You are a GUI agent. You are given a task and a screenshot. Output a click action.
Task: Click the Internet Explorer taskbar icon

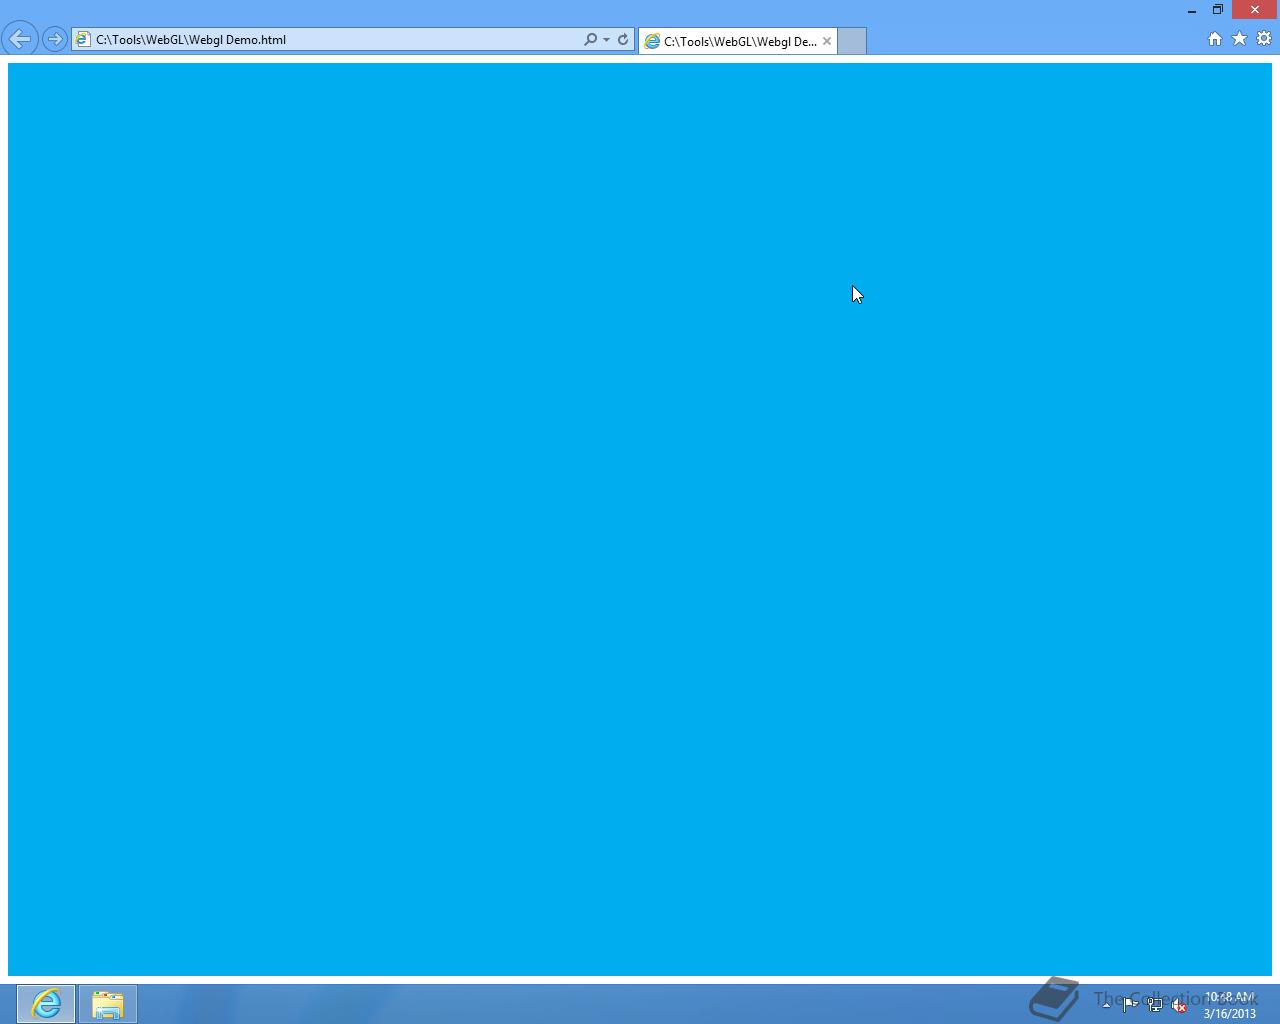point(46,1004)
